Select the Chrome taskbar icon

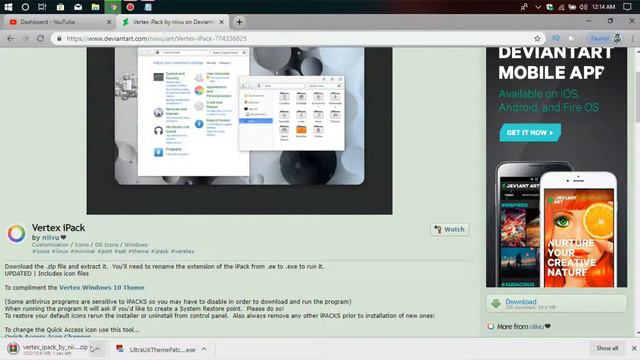click(113, 7)
